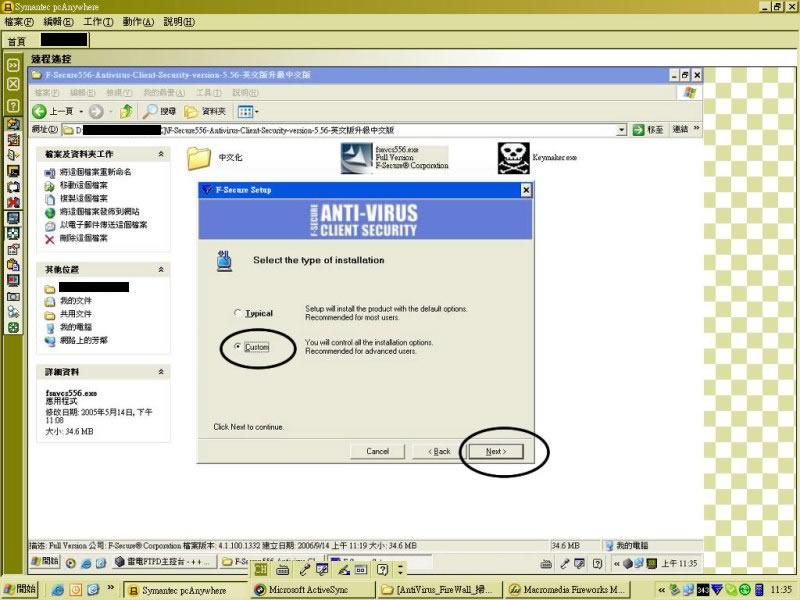This screenshot has height=600, width=800.
Task: Toggle the 資料夾 folders pane button
Action: tap(205, 111)
